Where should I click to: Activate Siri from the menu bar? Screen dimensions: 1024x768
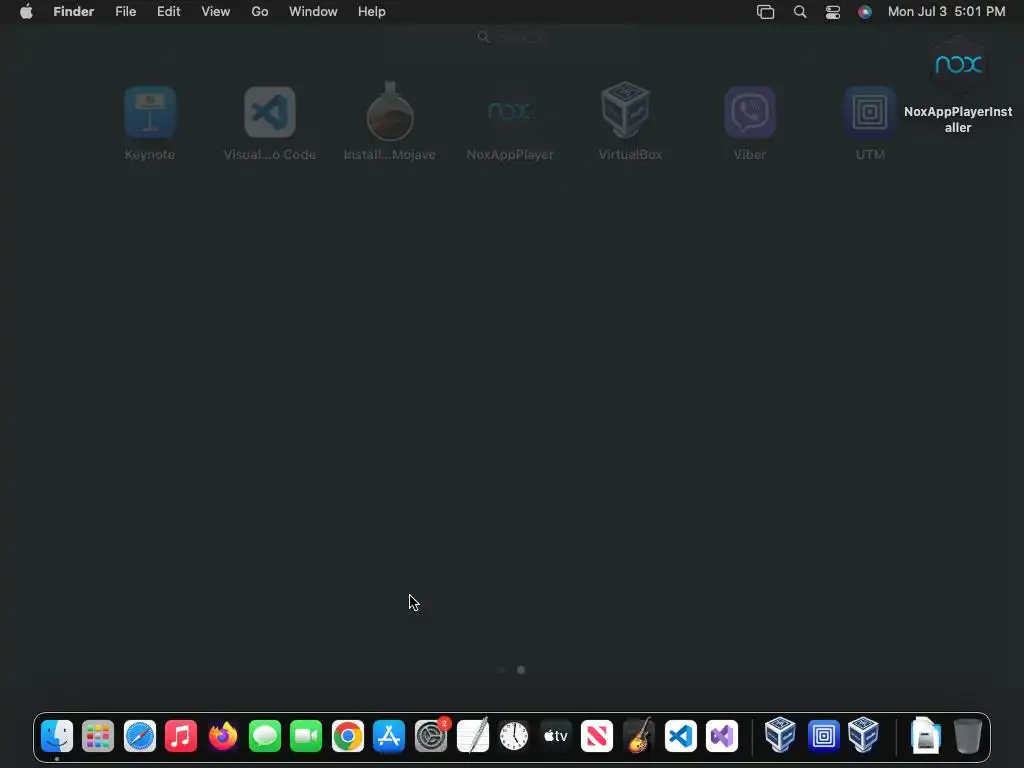click(865, 12)
